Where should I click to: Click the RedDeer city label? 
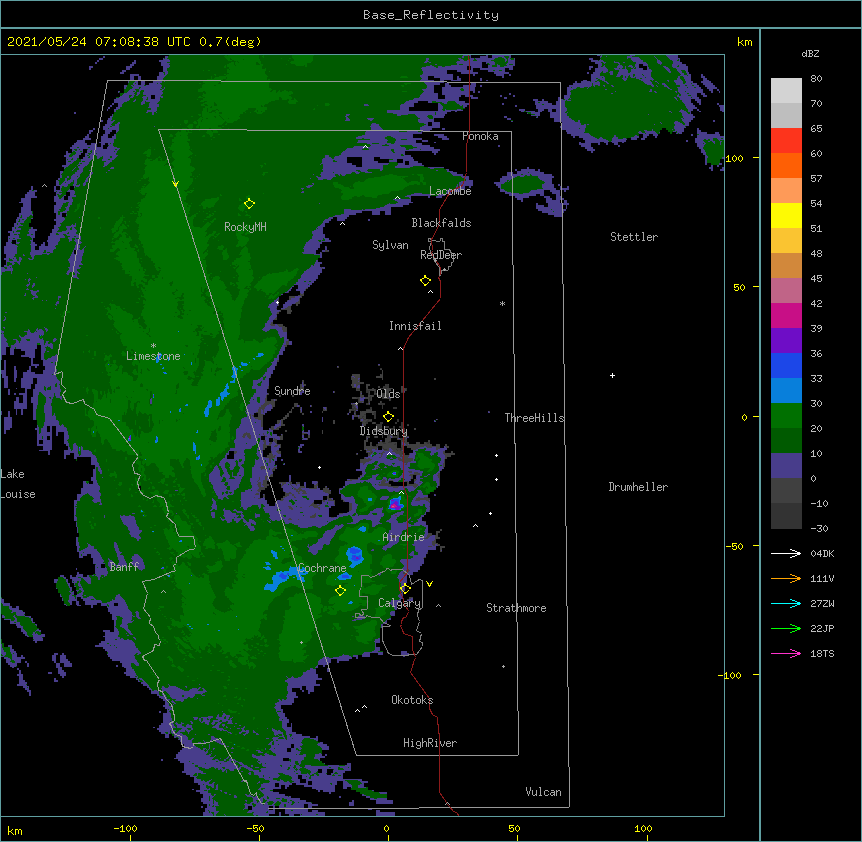[x=441, y=255]
